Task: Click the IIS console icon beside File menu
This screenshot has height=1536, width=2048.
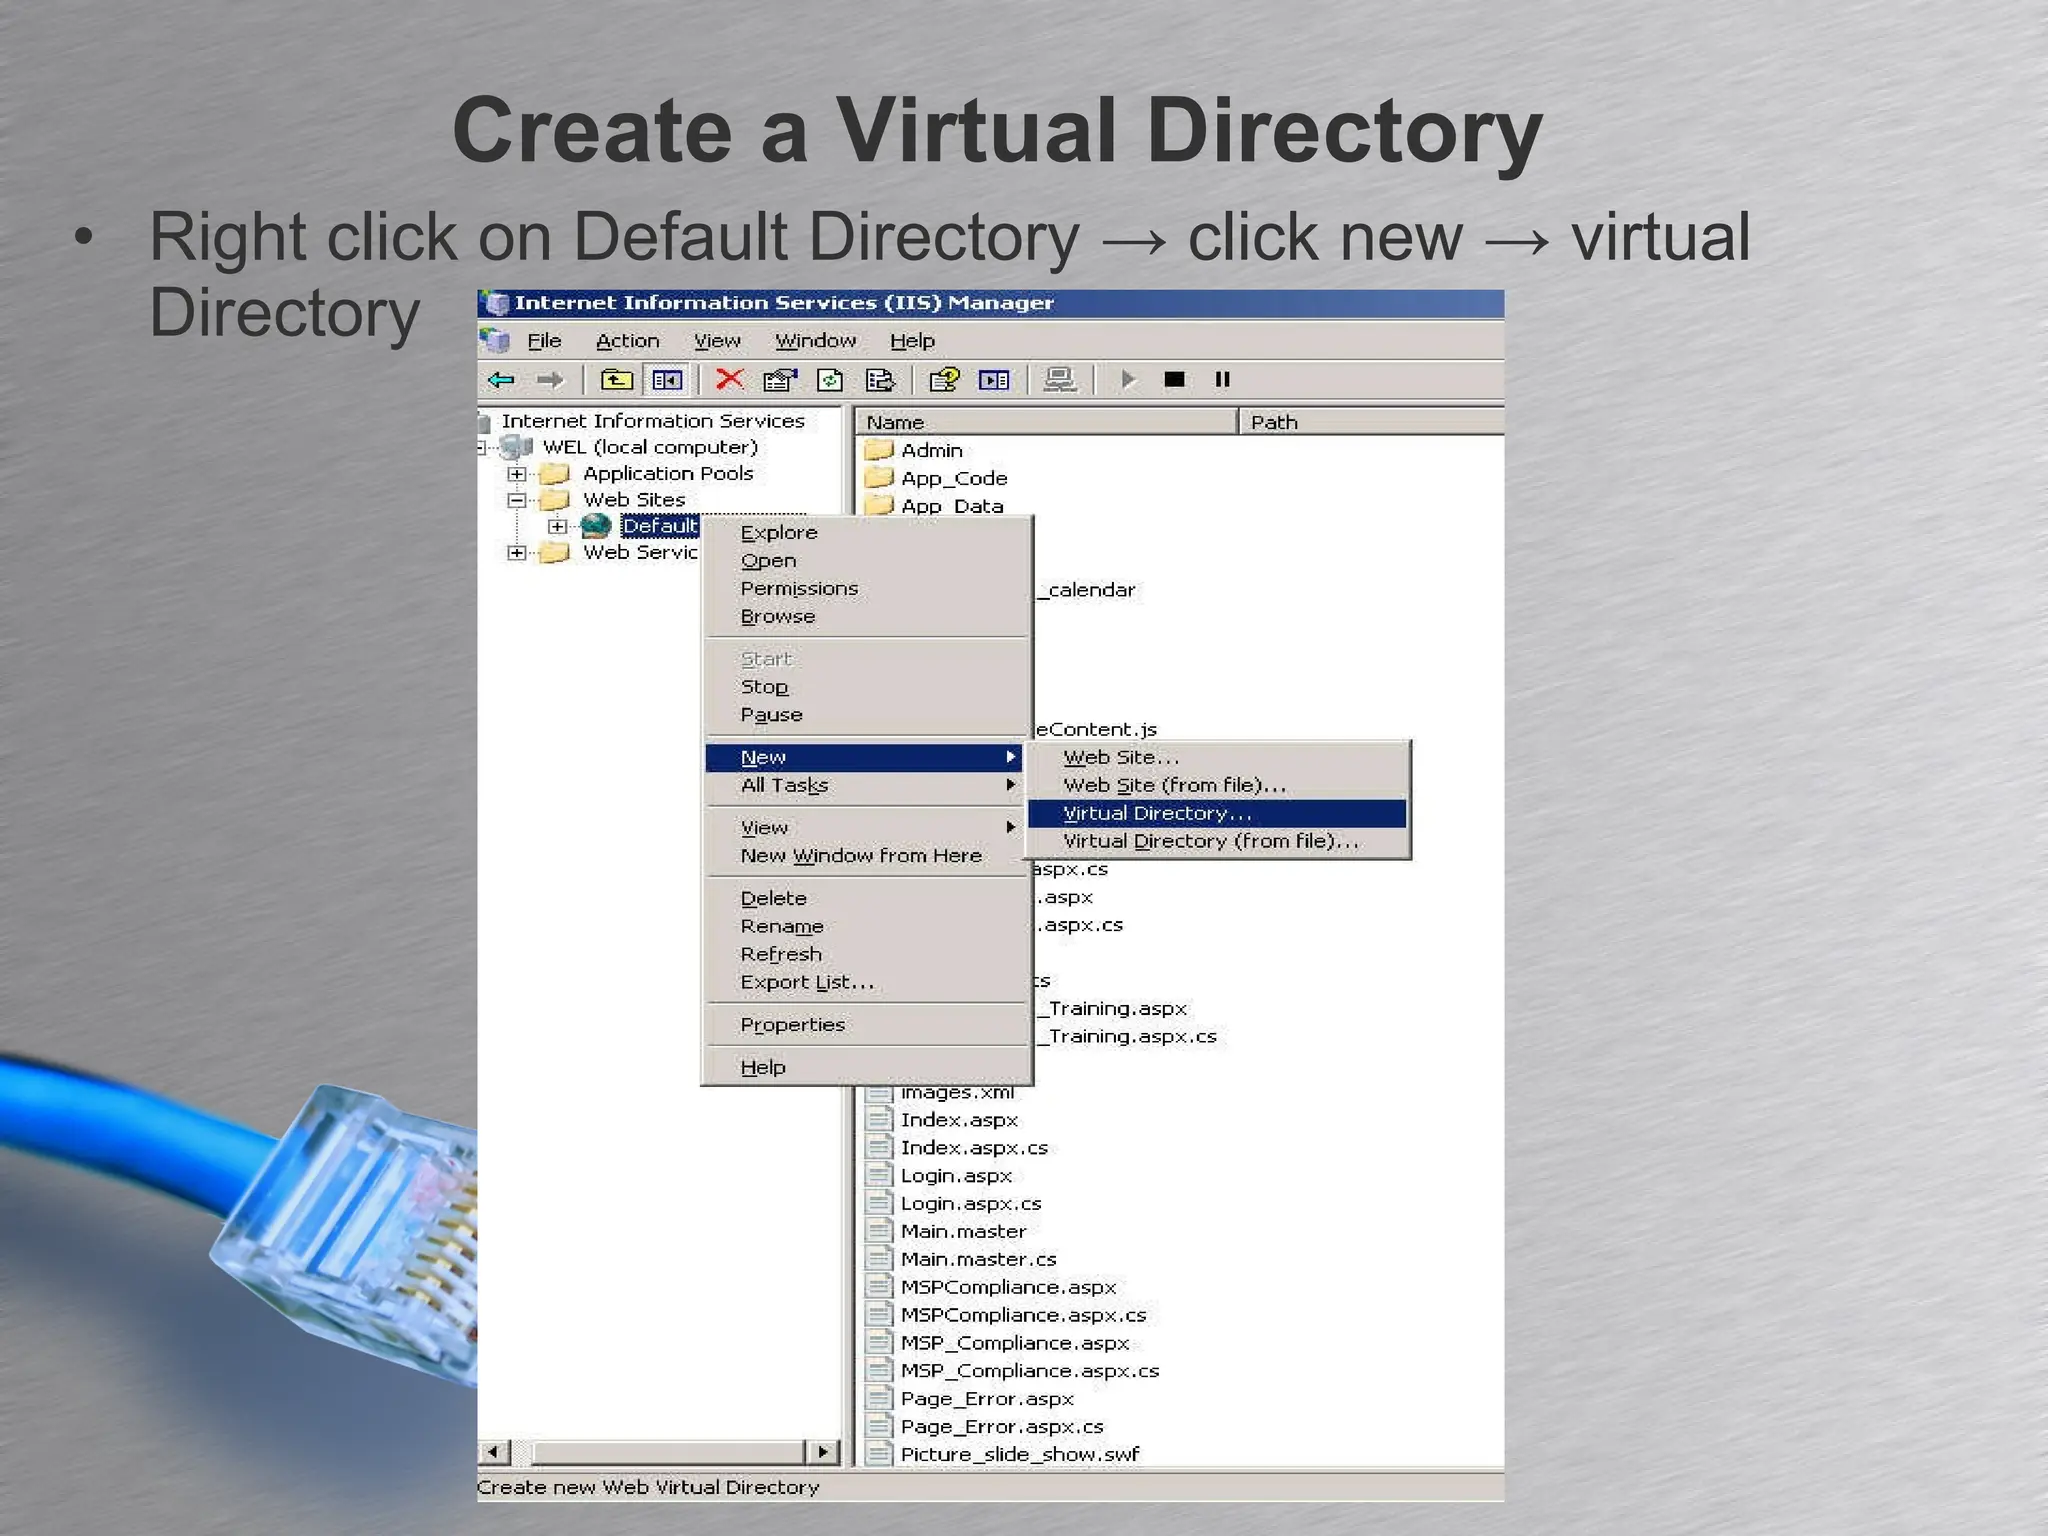Action: point(496,341)
